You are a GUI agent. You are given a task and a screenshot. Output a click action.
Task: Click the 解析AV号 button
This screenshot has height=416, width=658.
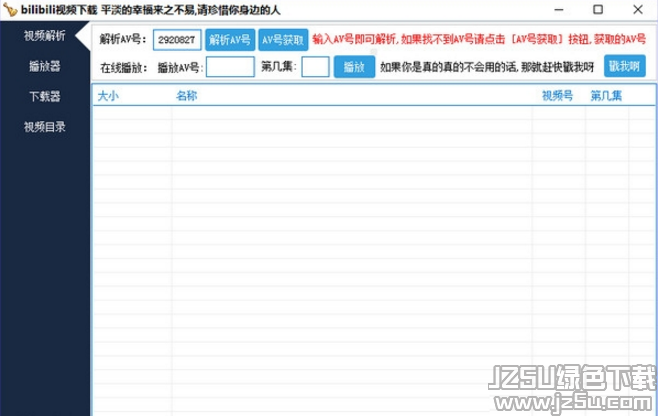230,40
